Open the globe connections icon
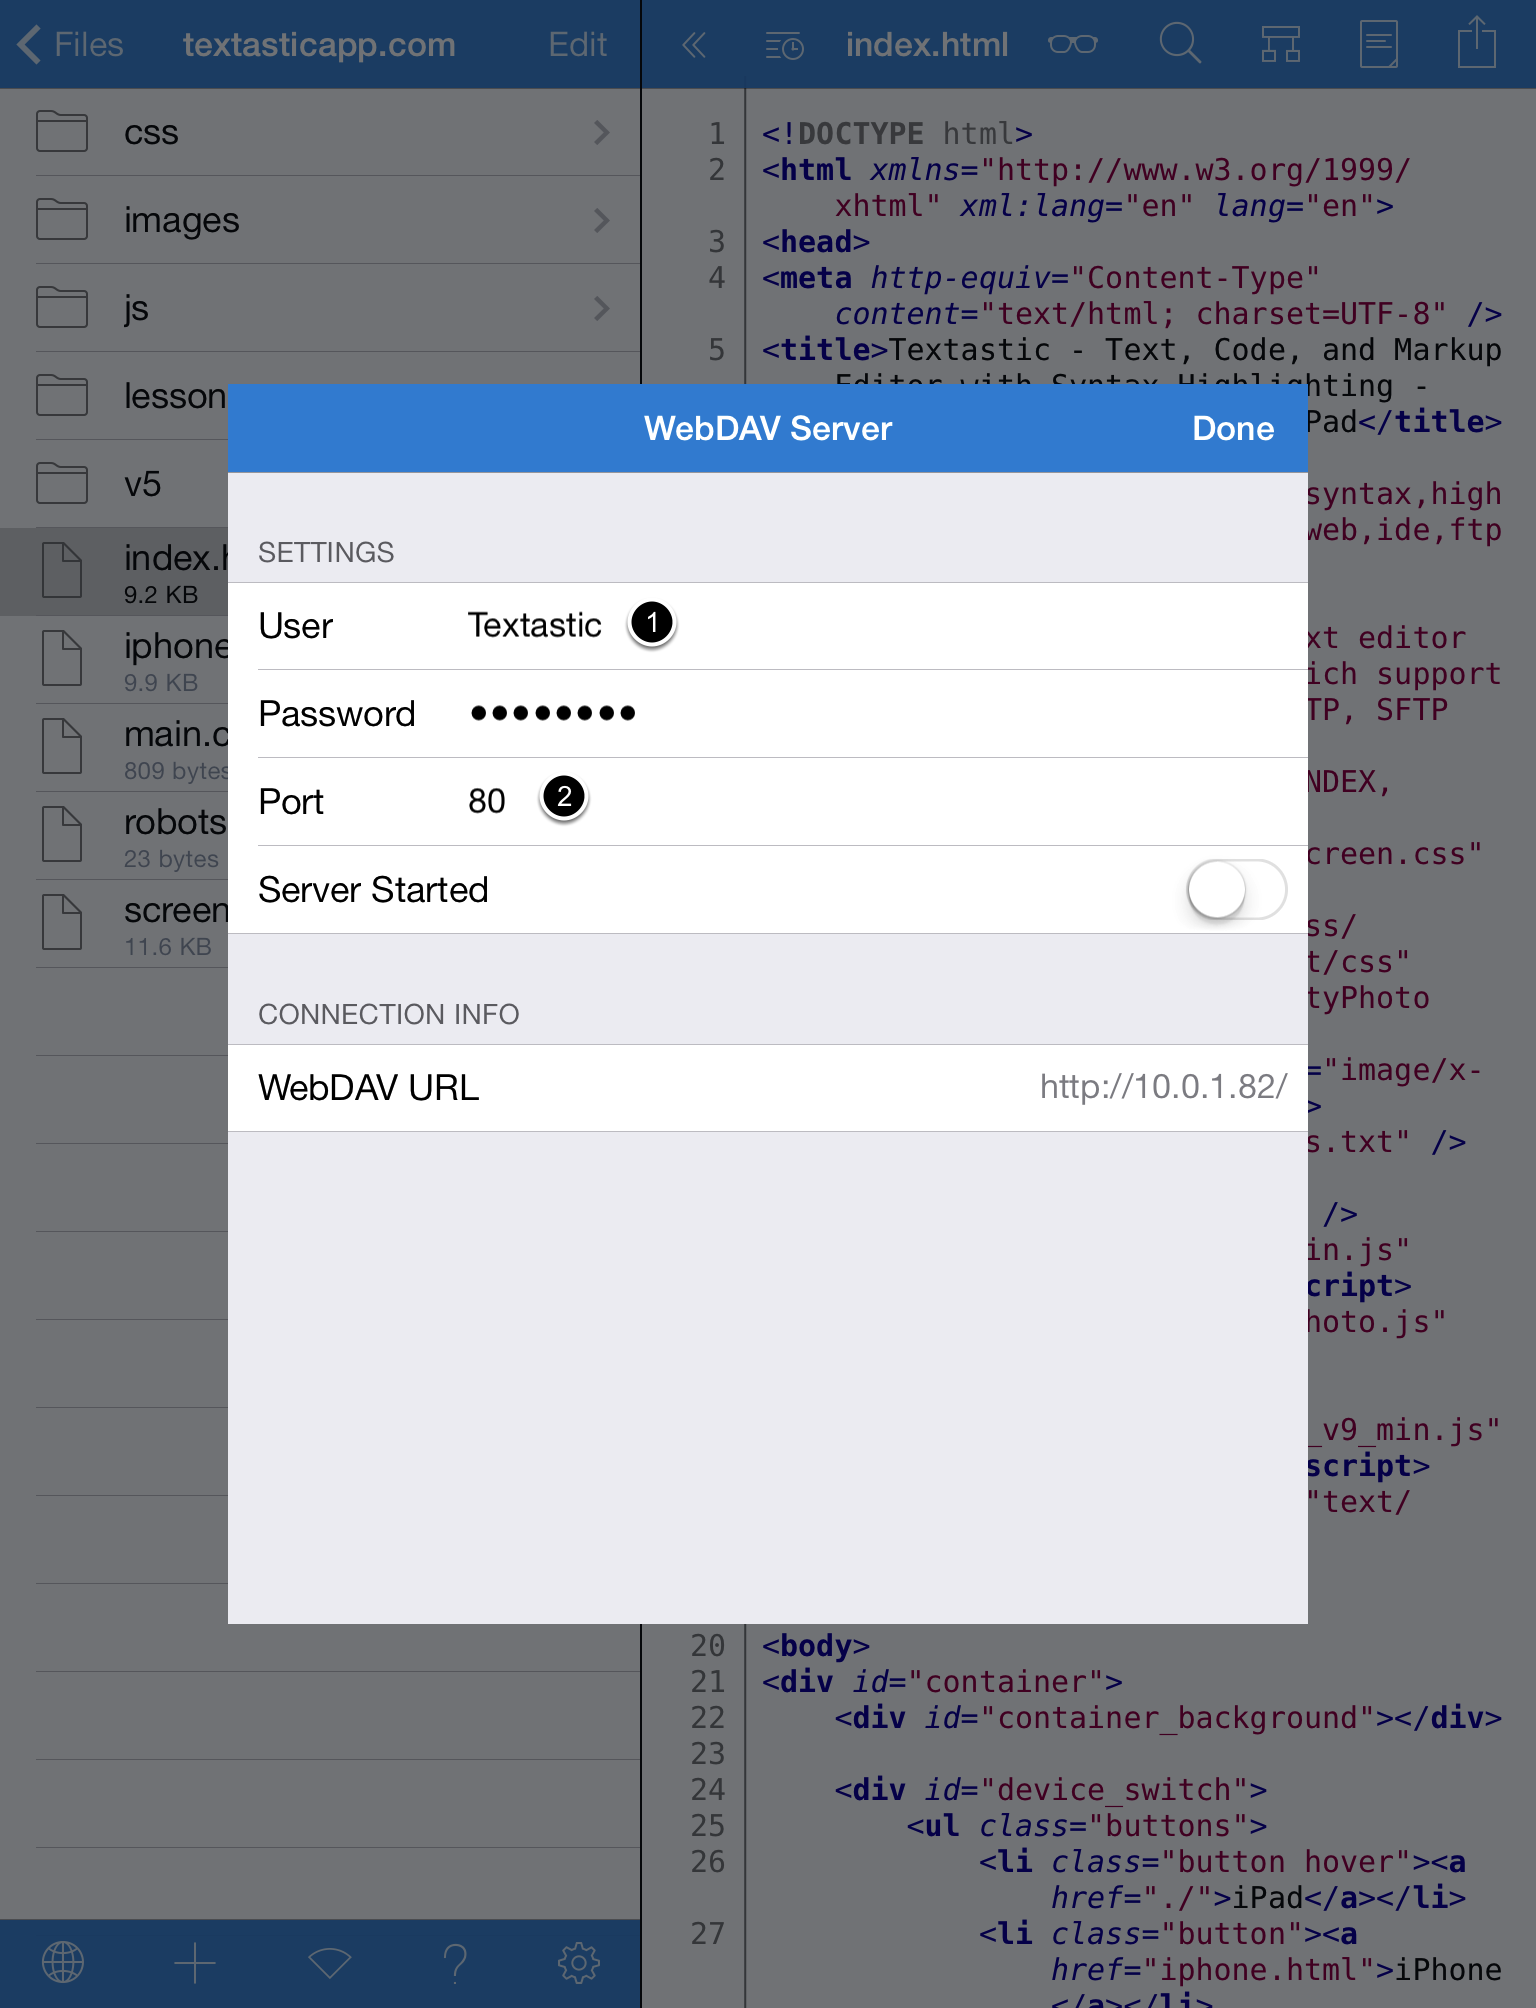Screen dimensions: 1536x2008 click(x=63, y=1963)
